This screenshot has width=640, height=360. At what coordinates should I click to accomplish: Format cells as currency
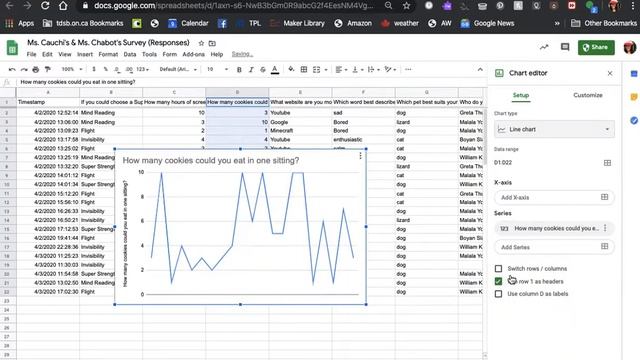point(94,69)
